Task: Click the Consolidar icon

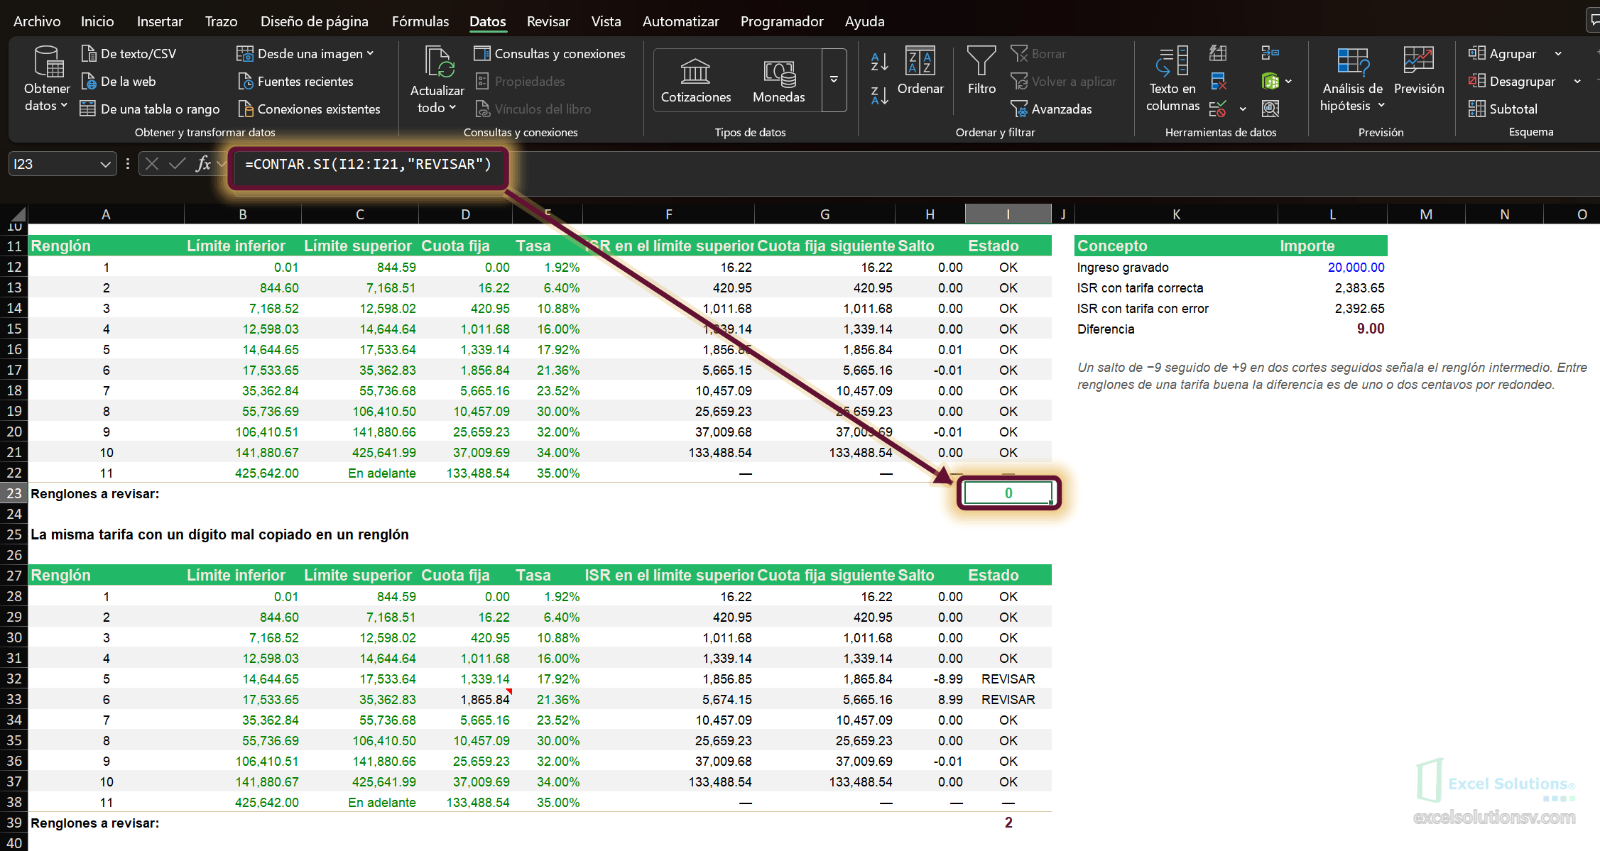Action: pos(1270,53)
